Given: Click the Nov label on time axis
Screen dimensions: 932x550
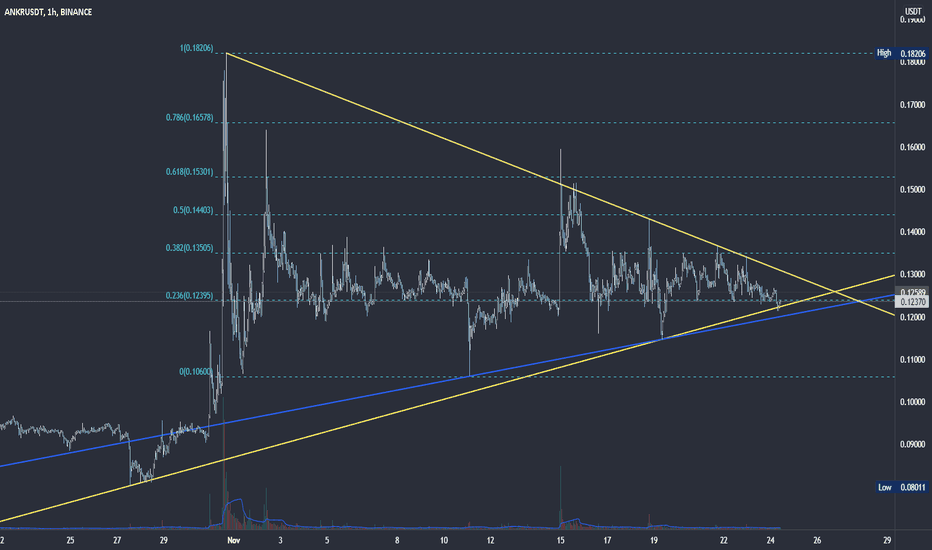Looking at the screenshot, I should [234, 540].
